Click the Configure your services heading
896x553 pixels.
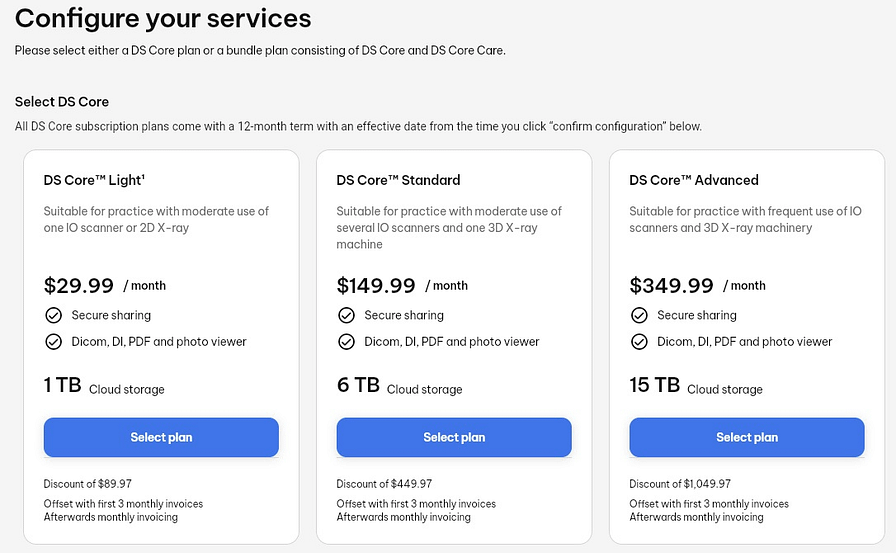coord(163,18)
